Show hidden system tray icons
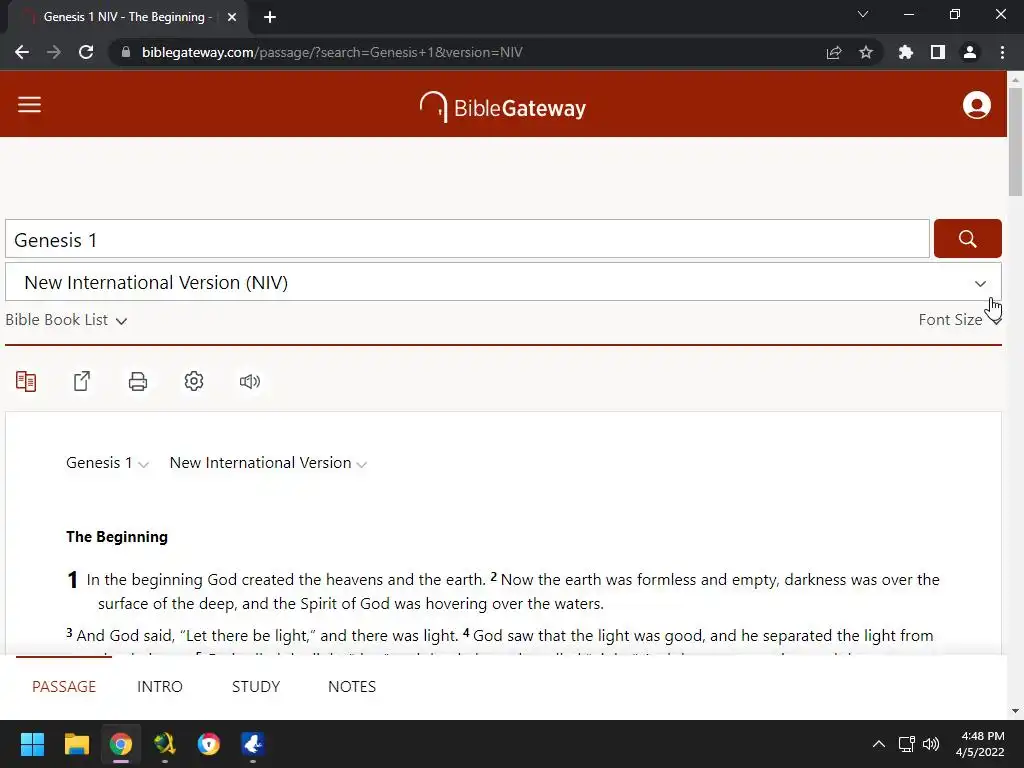Image resolution: width=1024 pixels, height=768 pixels. click(879, 744)
